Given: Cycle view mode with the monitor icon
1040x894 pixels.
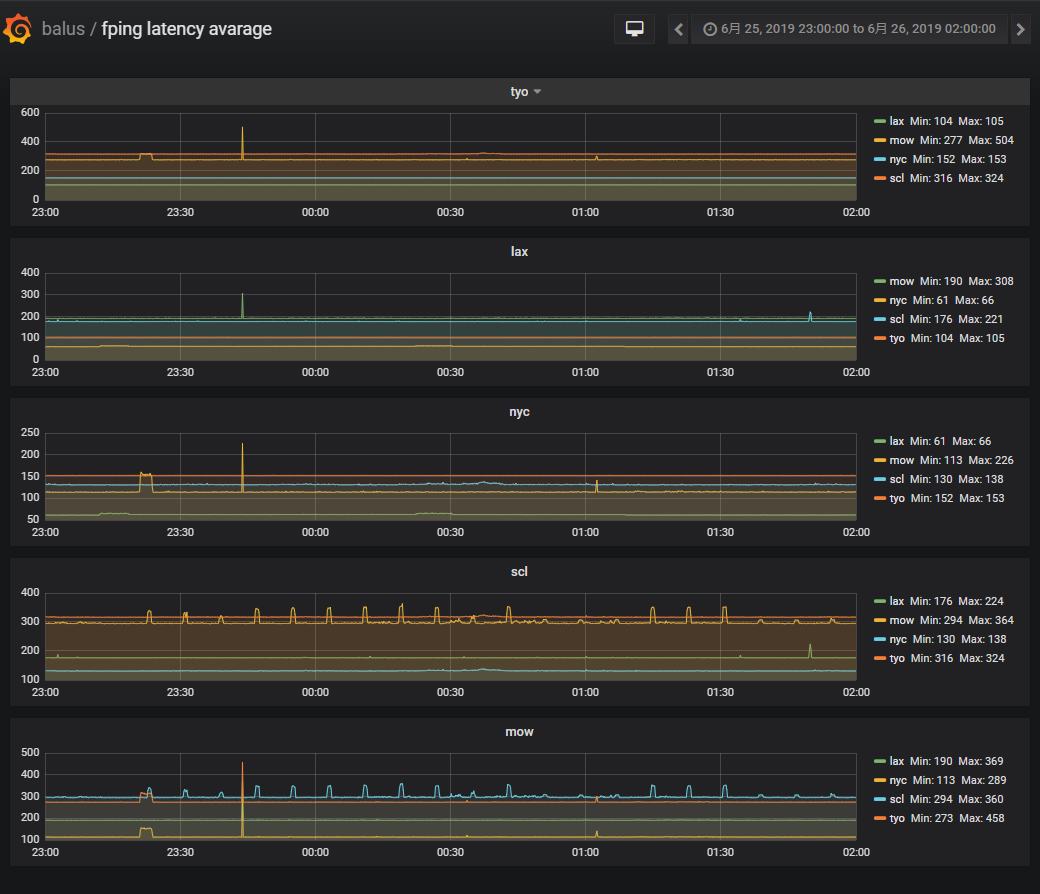Looking at the screenshot, I should [x=634, y=29].
